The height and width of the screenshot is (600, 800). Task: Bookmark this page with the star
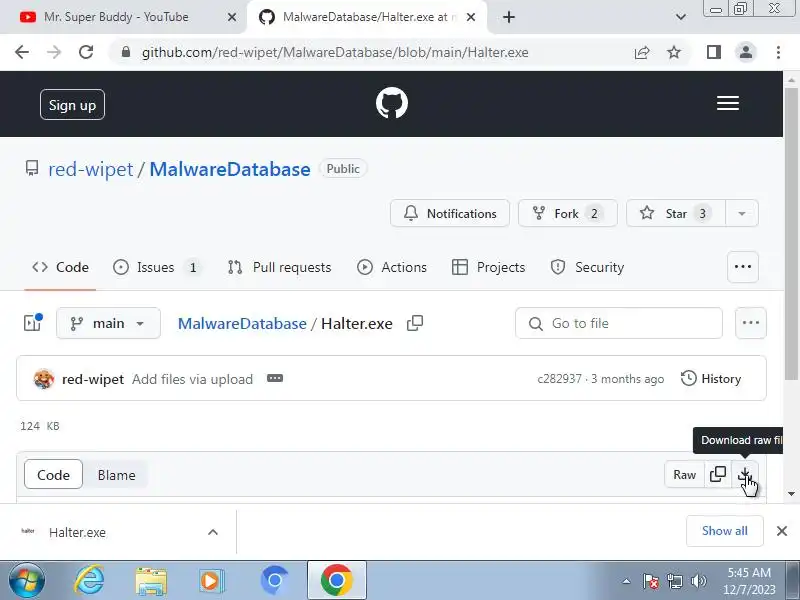pos(674,52)
